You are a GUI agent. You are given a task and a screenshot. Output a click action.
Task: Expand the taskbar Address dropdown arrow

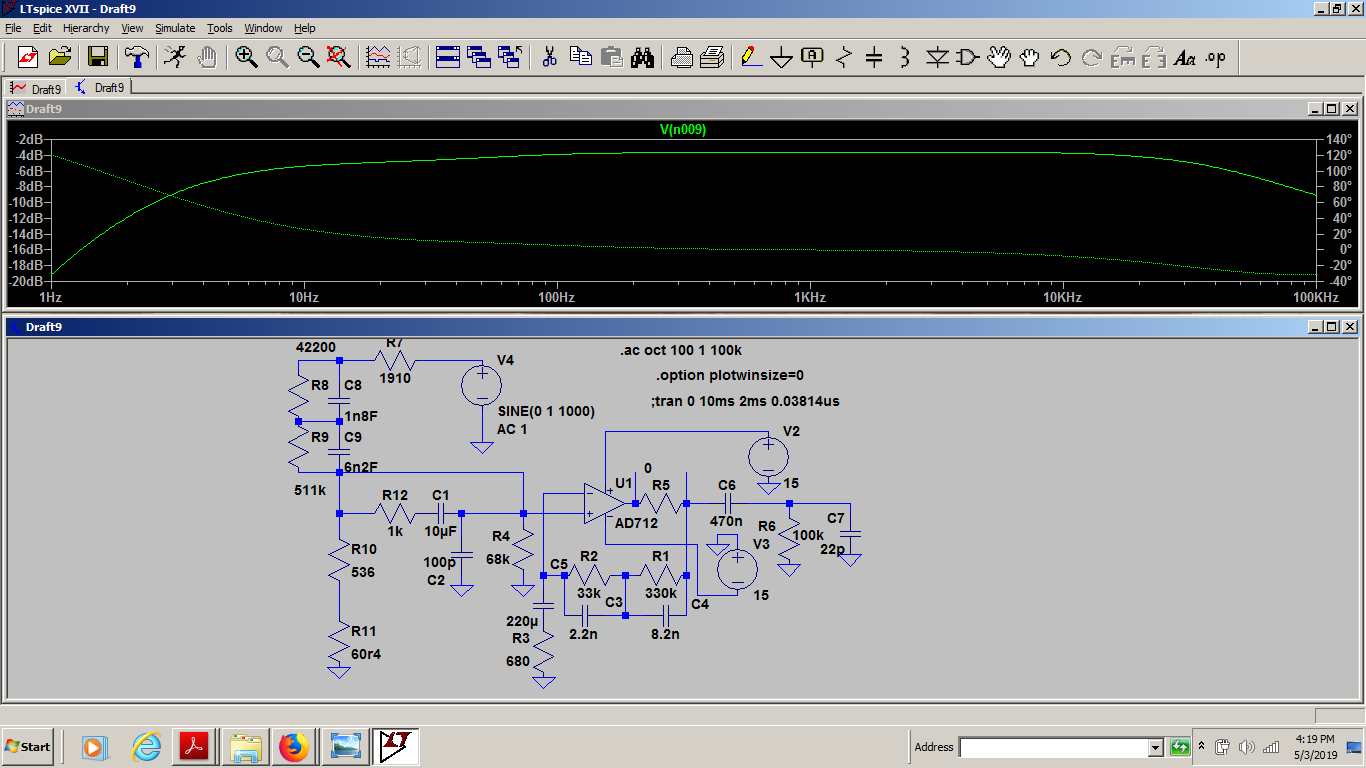pos(1156,747)
